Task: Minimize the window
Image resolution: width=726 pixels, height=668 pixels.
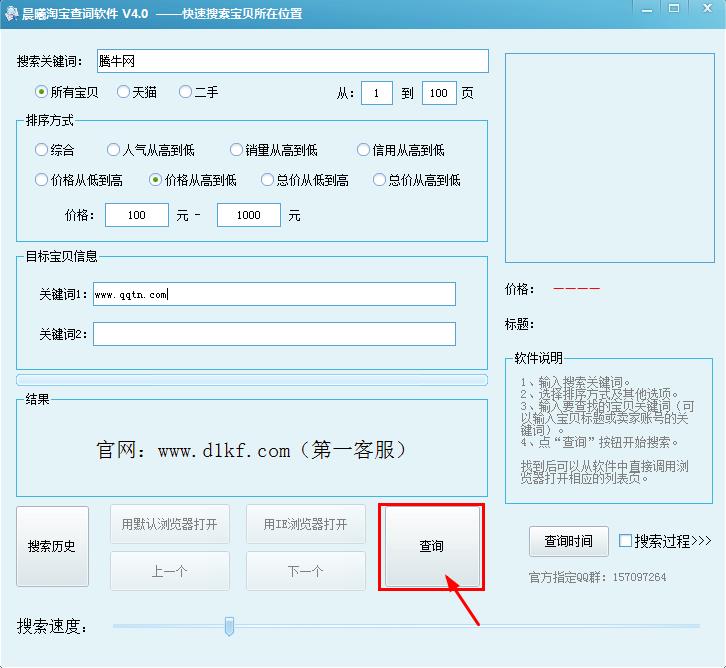Action: [x=648, y=10]
